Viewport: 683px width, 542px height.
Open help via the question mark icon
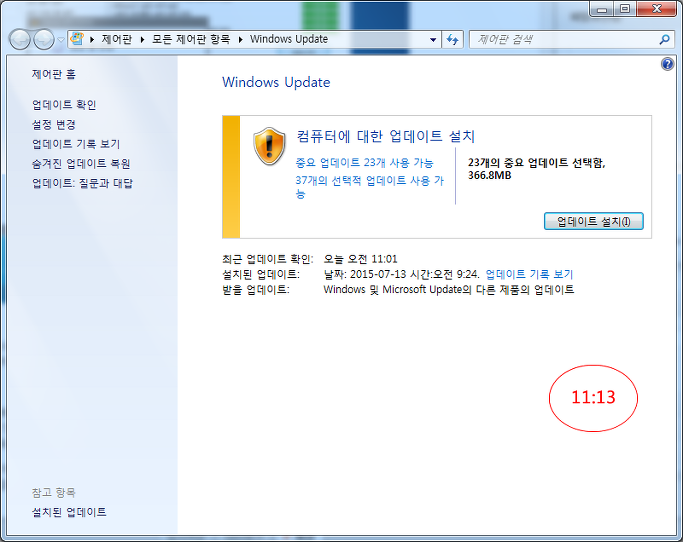point(667,64)
